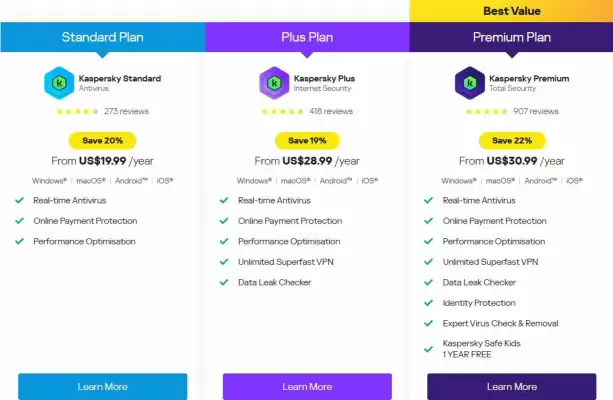This screenshot has height=400, width=613.
Task: Open the 273 reviews link
Action: click(126, 111)
